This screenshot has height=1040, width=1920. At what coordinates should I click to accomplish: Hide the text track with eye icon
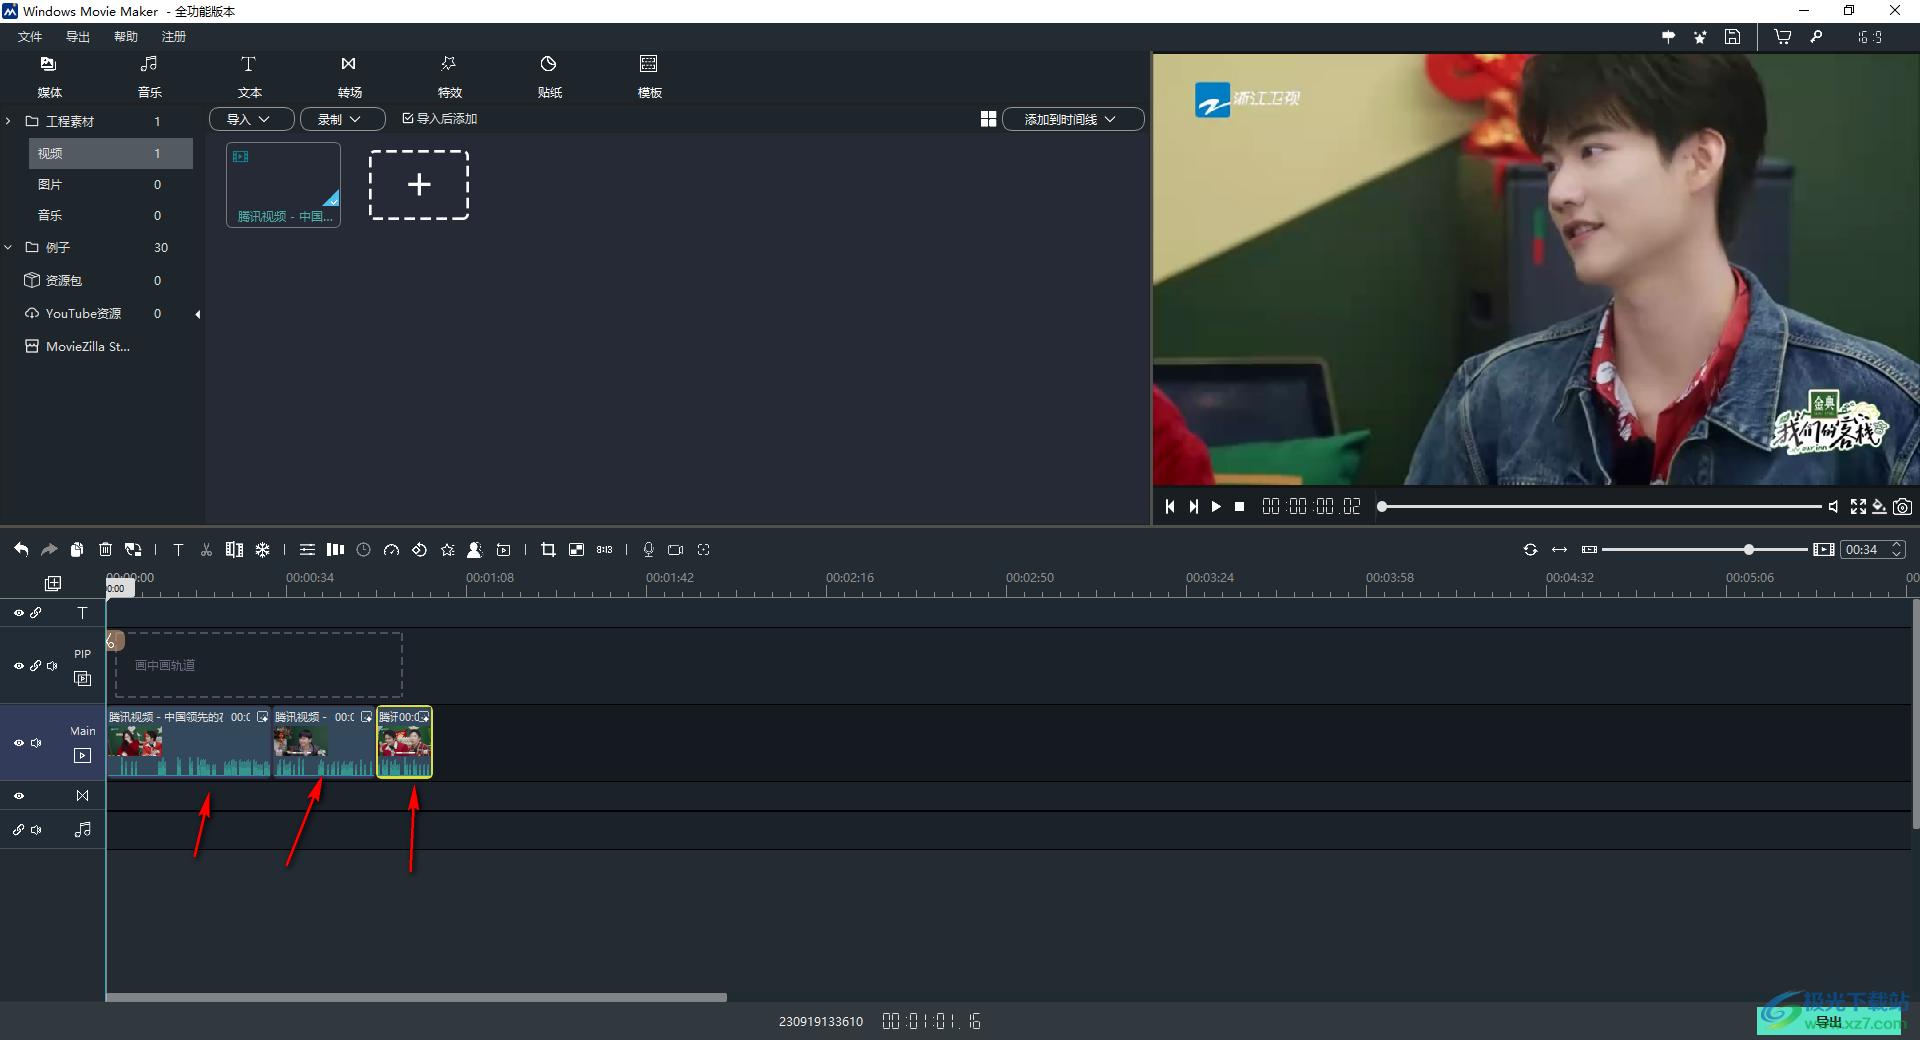tap(18, 613)
